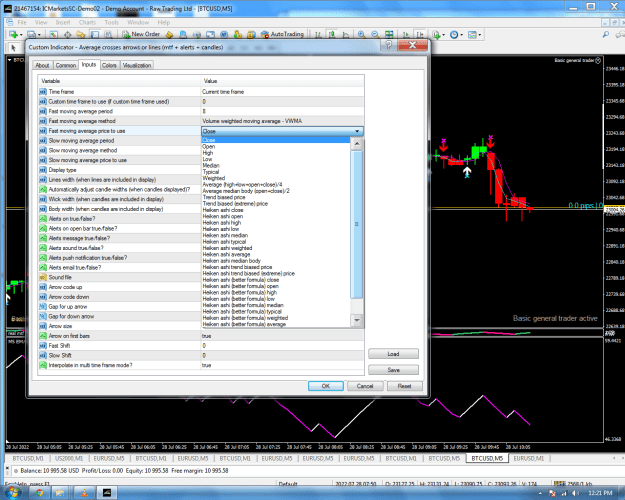
Task: Click the dialog help question-mark button
Action: (389, 45)
